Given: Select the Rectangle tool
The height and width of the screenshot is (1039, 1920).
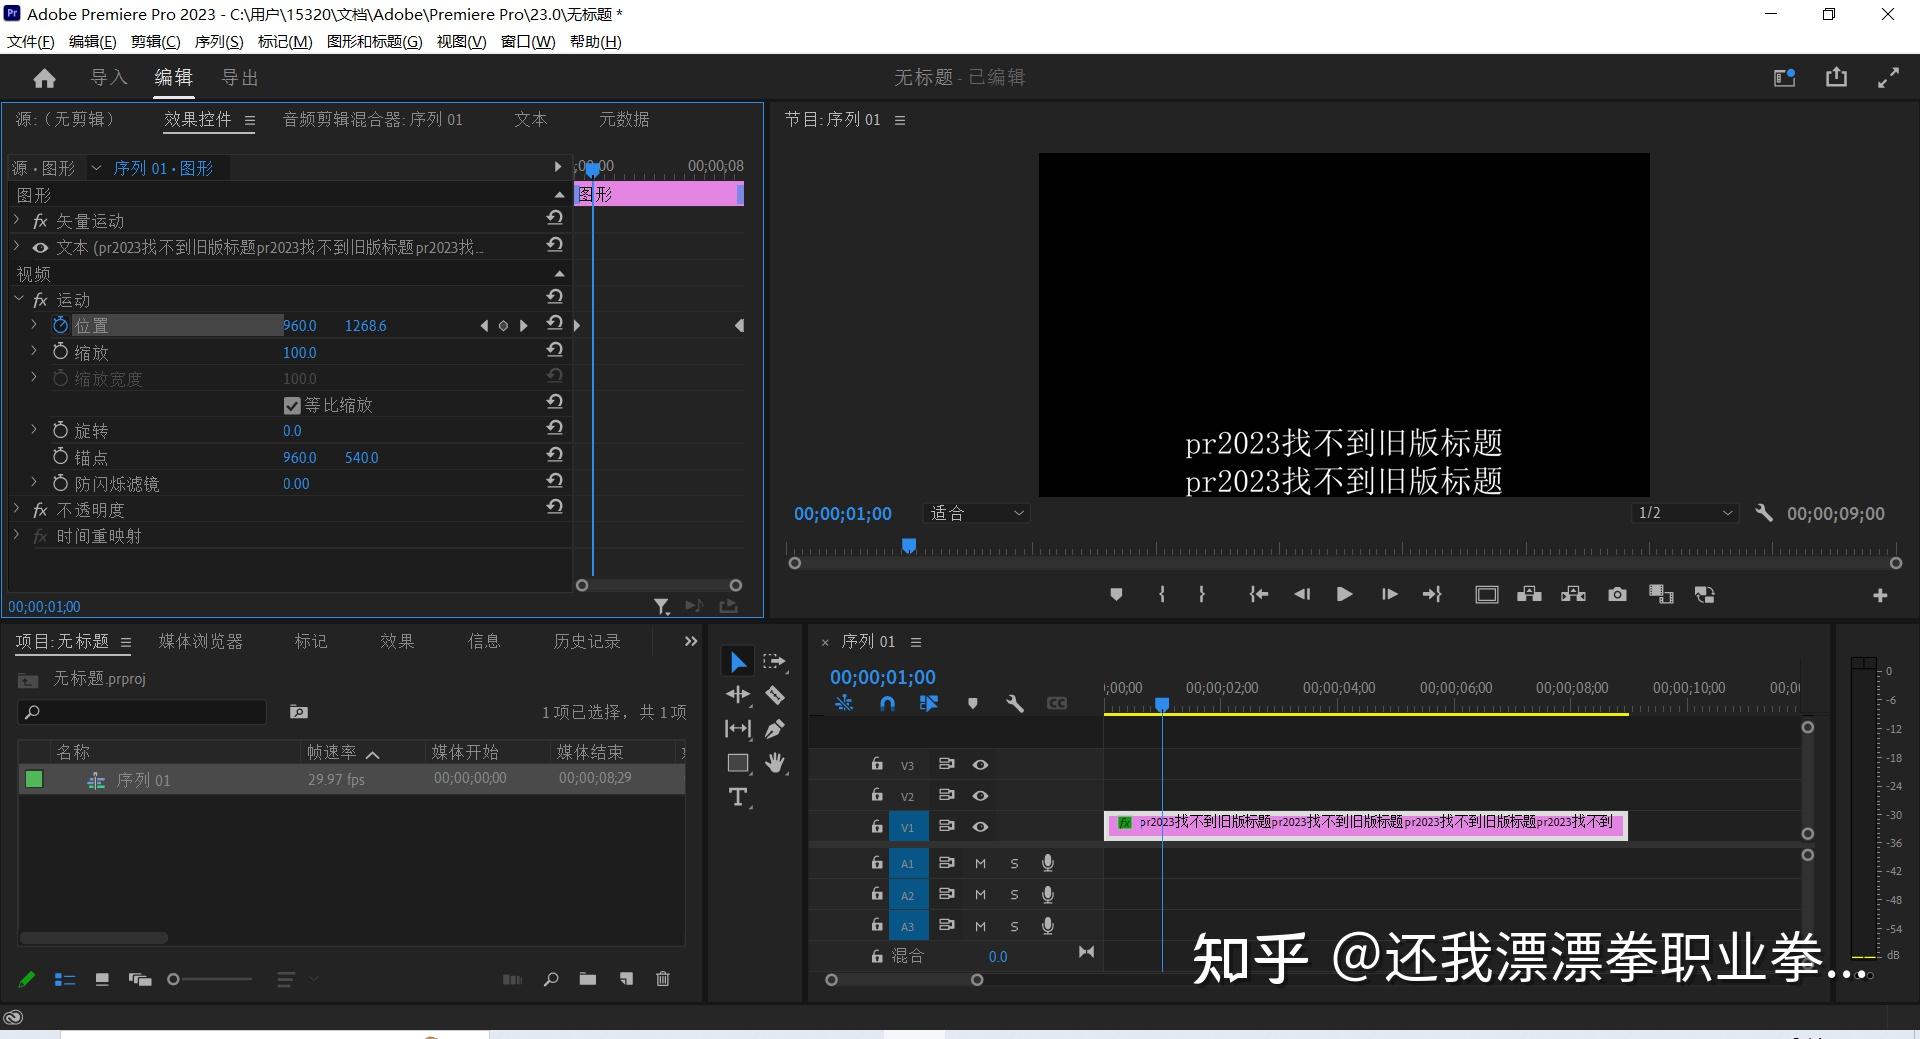Looking at the screenshot, I should [x=738, y=763].
